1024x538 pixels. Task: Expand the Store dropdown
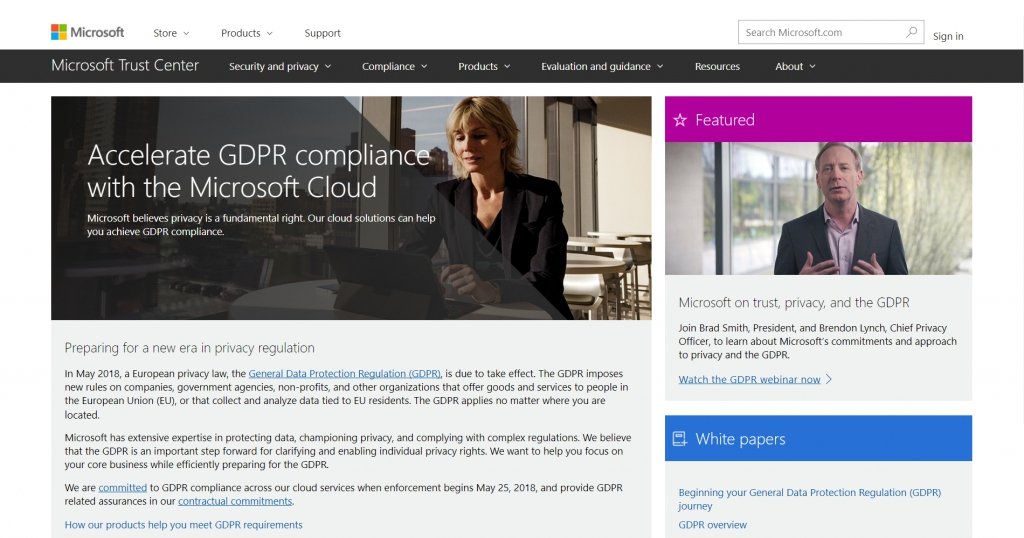pyautogui.click(x=171, y=33)
